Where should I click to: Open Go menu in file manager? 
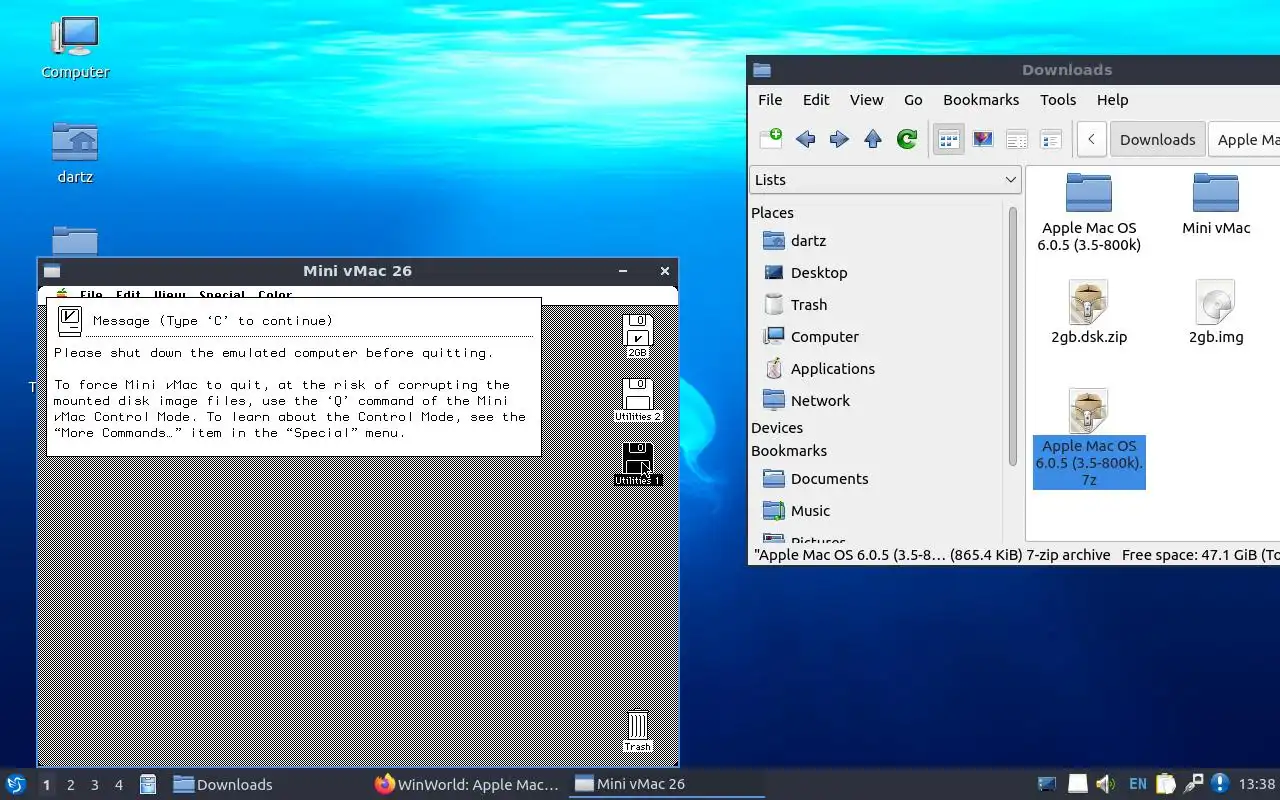tap(913, 99)
